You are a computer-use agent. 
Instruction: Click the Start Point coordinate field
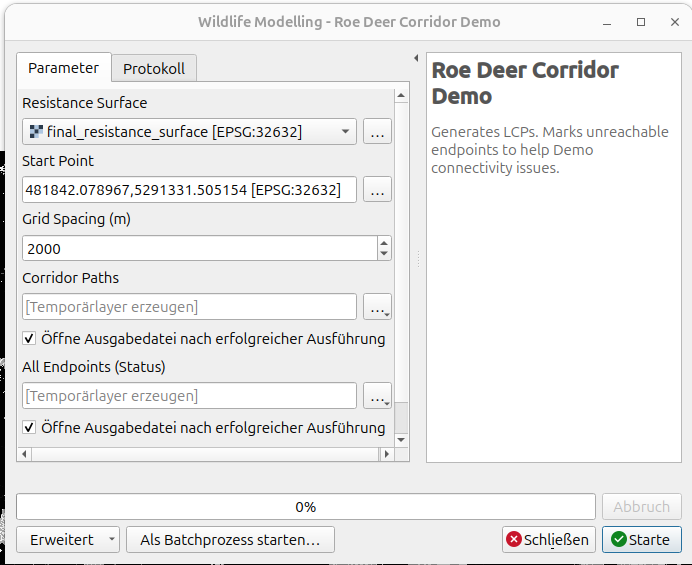[189, 190]
